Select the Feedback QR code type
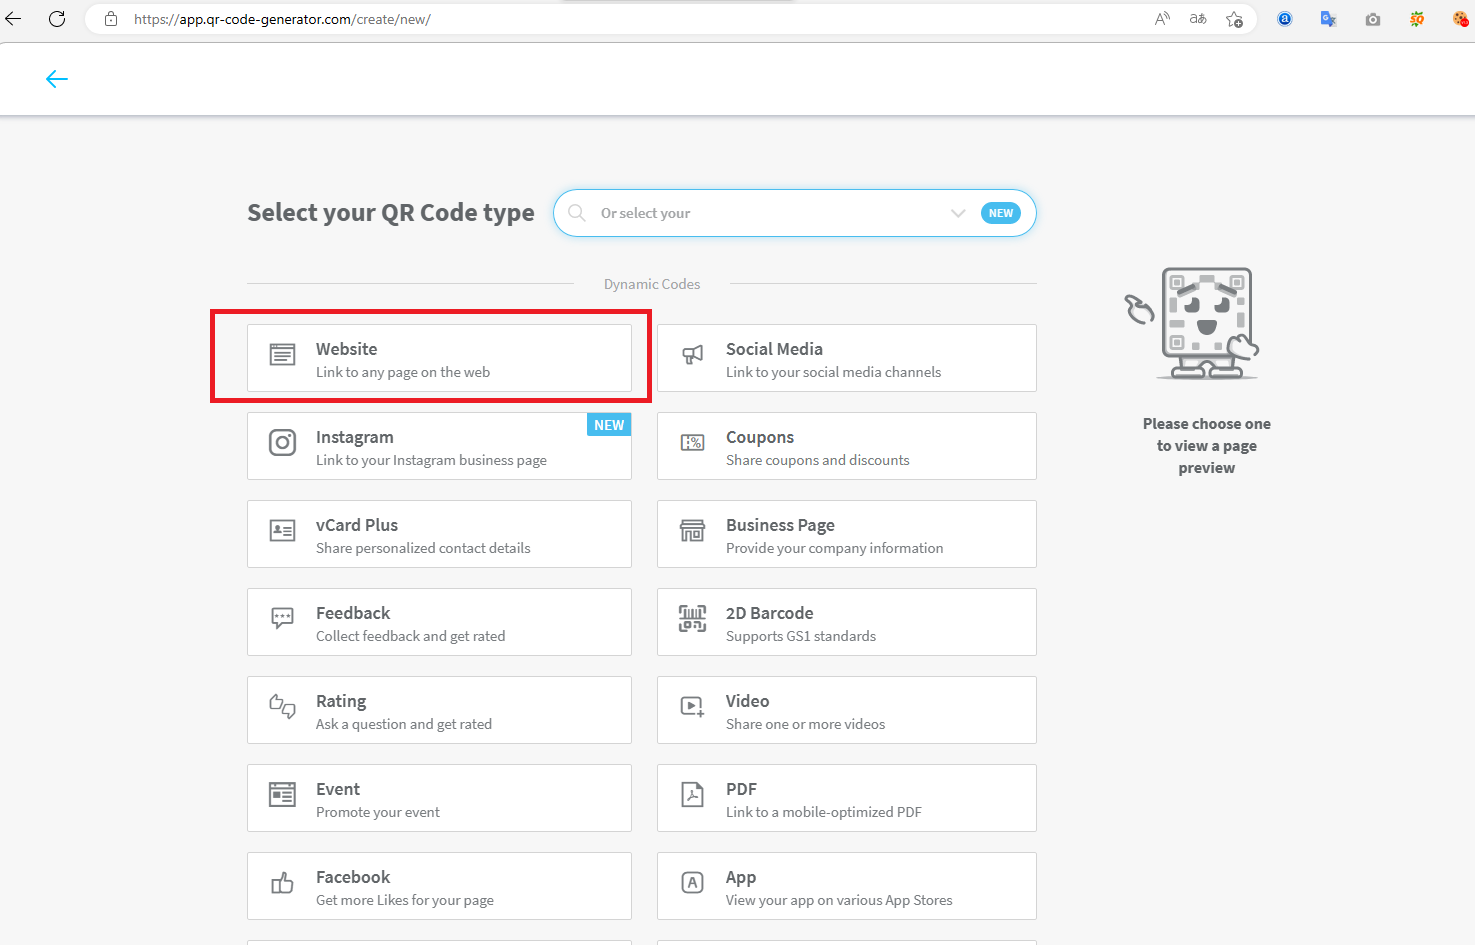 [x=439, y=622]
